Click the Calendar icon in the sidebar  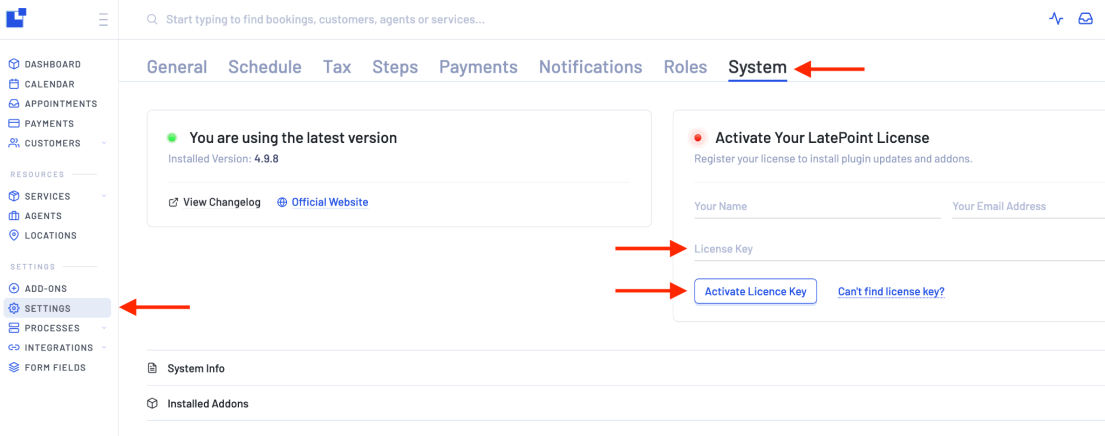[x=13, y=84]
